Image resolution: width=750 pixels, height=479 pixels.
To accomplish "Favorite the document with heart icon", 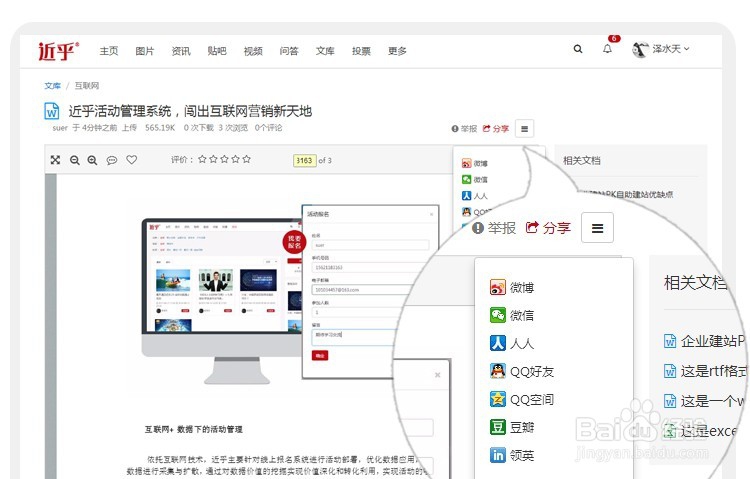I will click(132, 160).
